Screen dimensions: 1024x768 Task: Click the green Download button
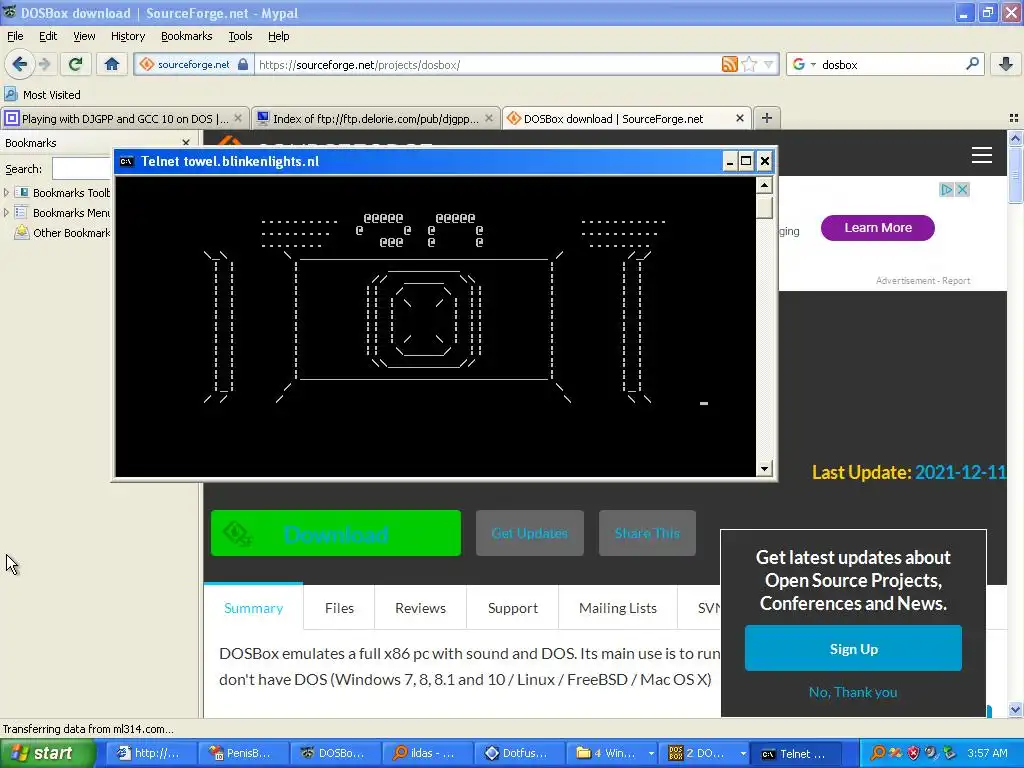click(x=336, y=533)
